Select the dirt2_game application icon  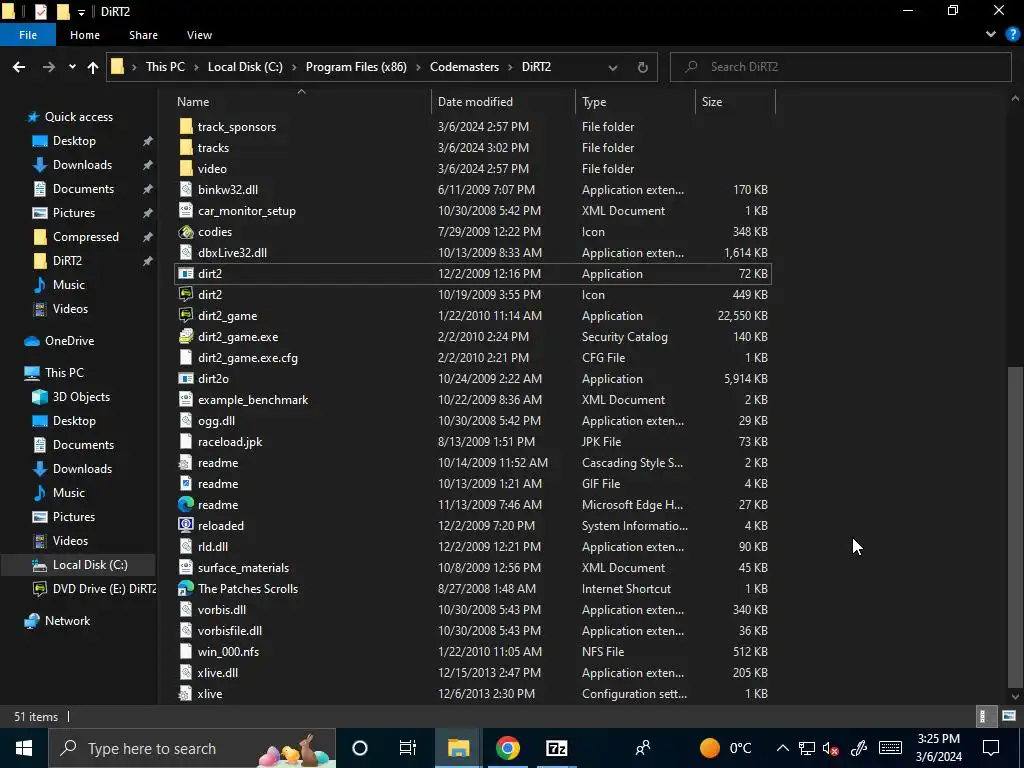point(186,315)
